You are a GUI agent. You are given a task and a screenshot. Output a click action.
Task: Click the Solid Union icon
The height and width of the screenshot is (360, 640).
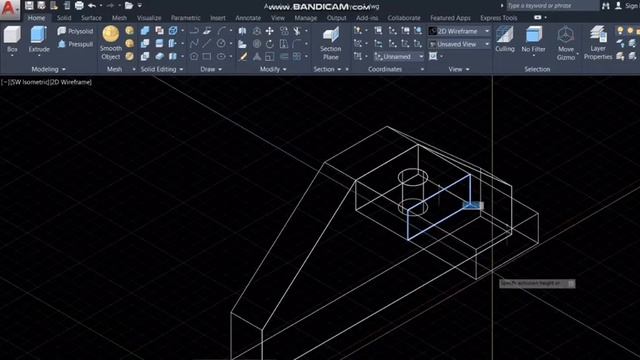click(145, 31)
